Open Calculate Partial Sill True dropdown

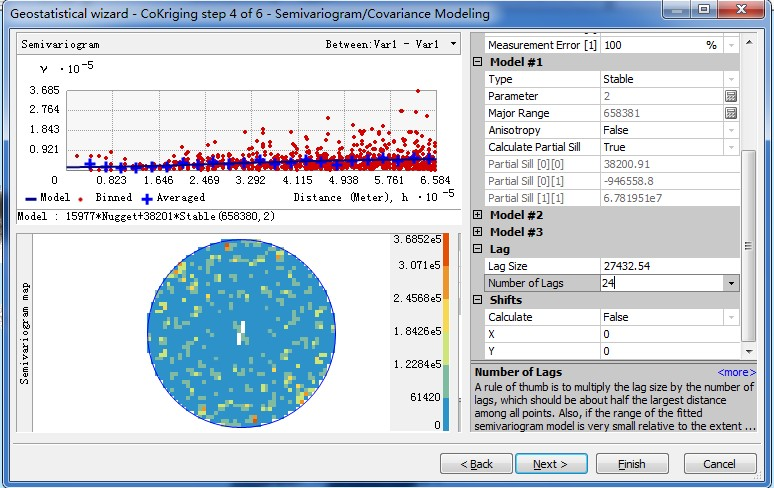point(731,147)
